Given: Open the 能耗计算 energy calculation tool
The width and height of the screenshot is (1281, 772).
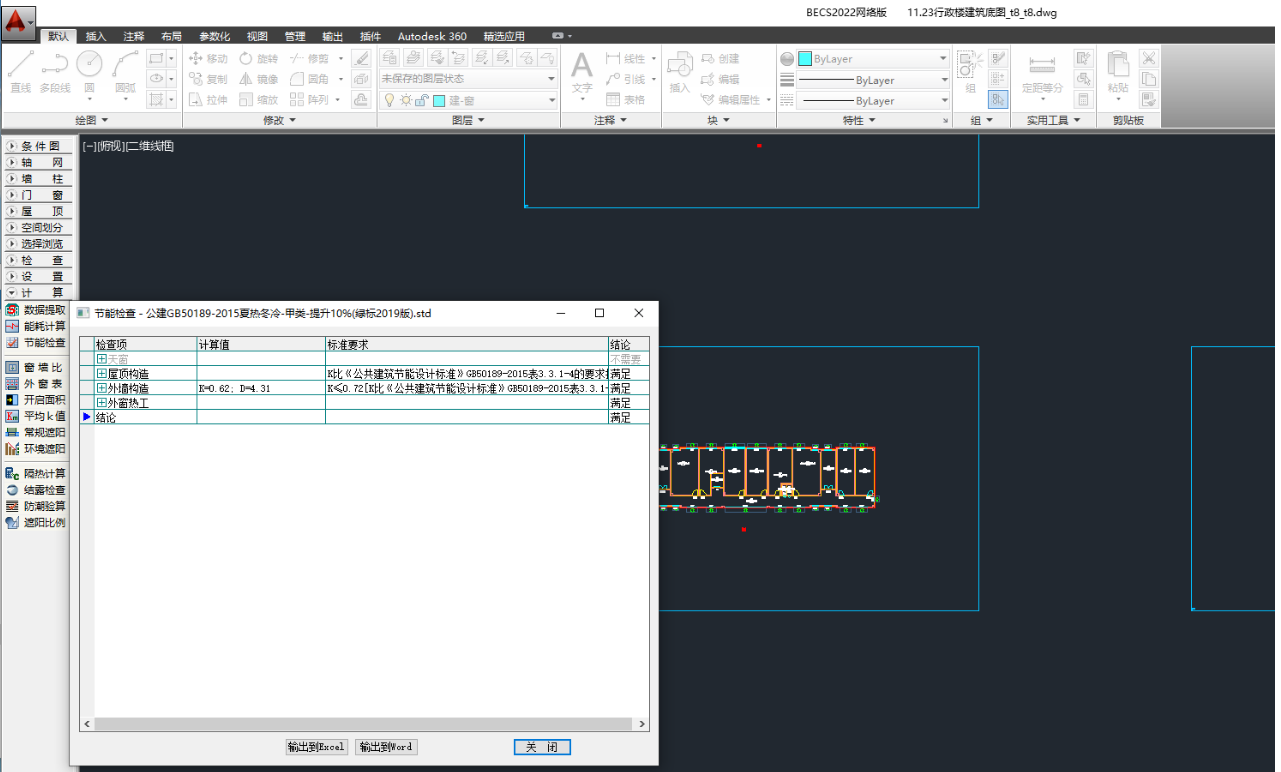Looking at the screenshot, I should click(x=12, y=326).
